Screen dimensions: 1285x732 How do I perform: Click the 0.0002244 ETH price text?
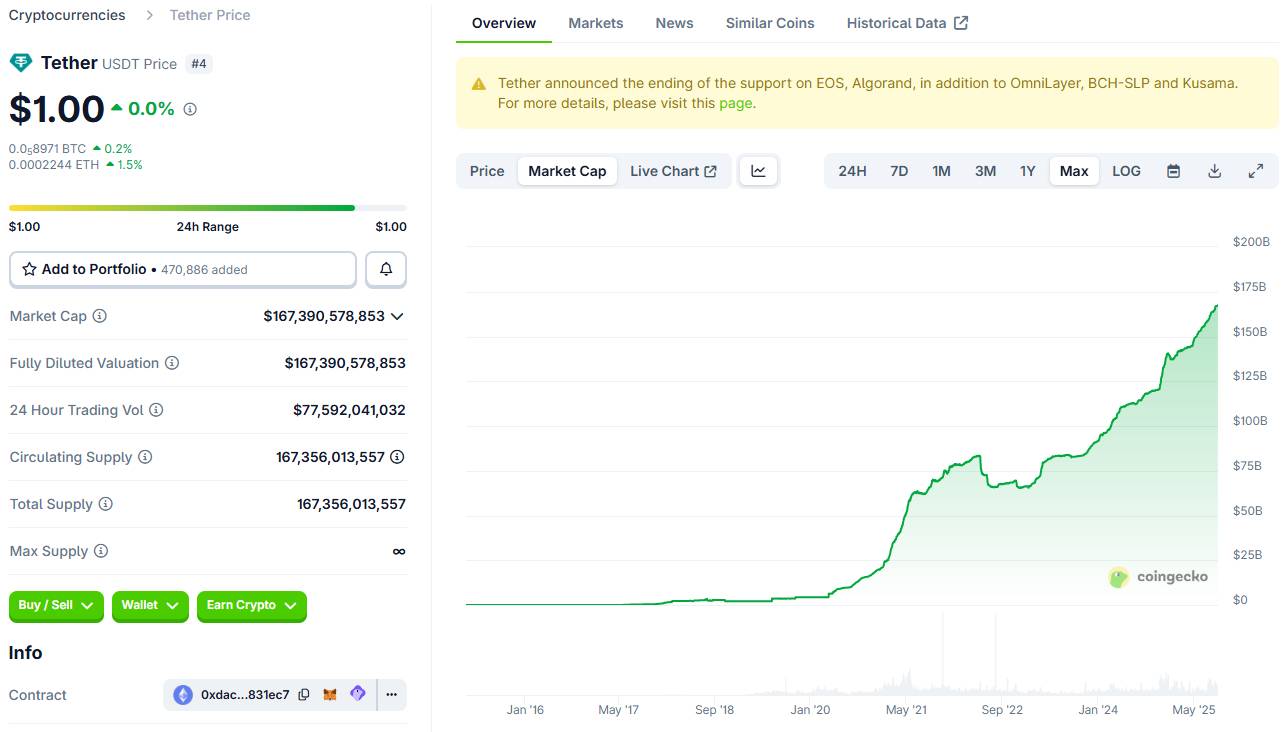click(54, 165)
